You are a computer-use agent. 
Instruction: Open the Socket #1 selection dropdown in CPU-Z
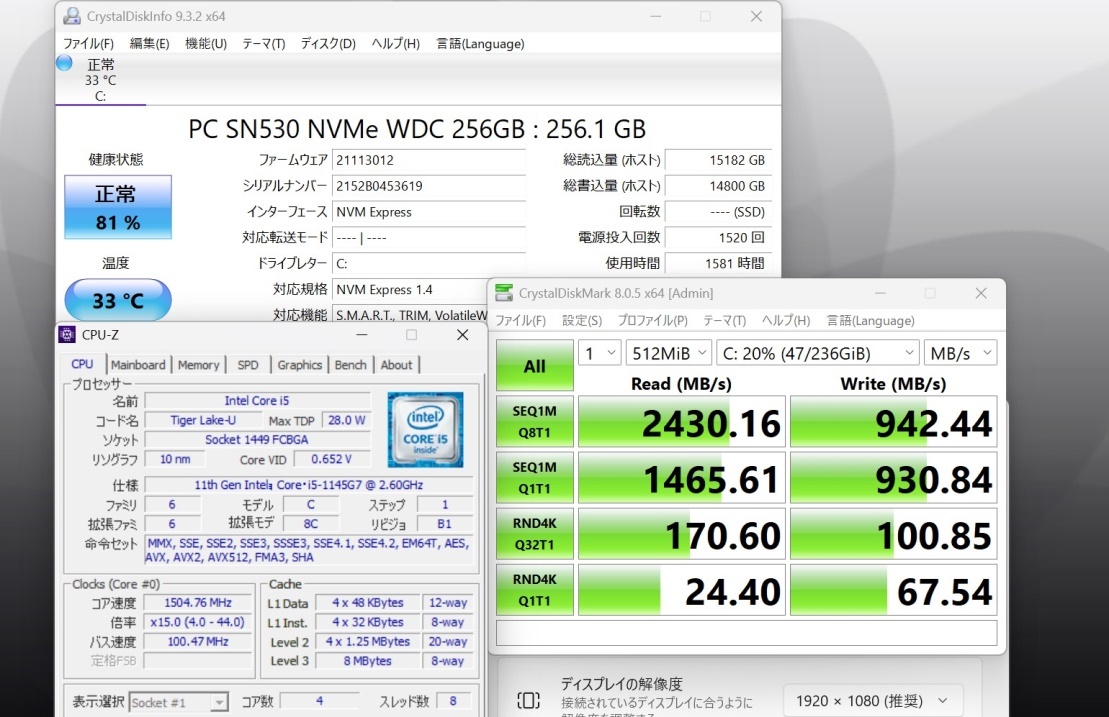(179, 702)
